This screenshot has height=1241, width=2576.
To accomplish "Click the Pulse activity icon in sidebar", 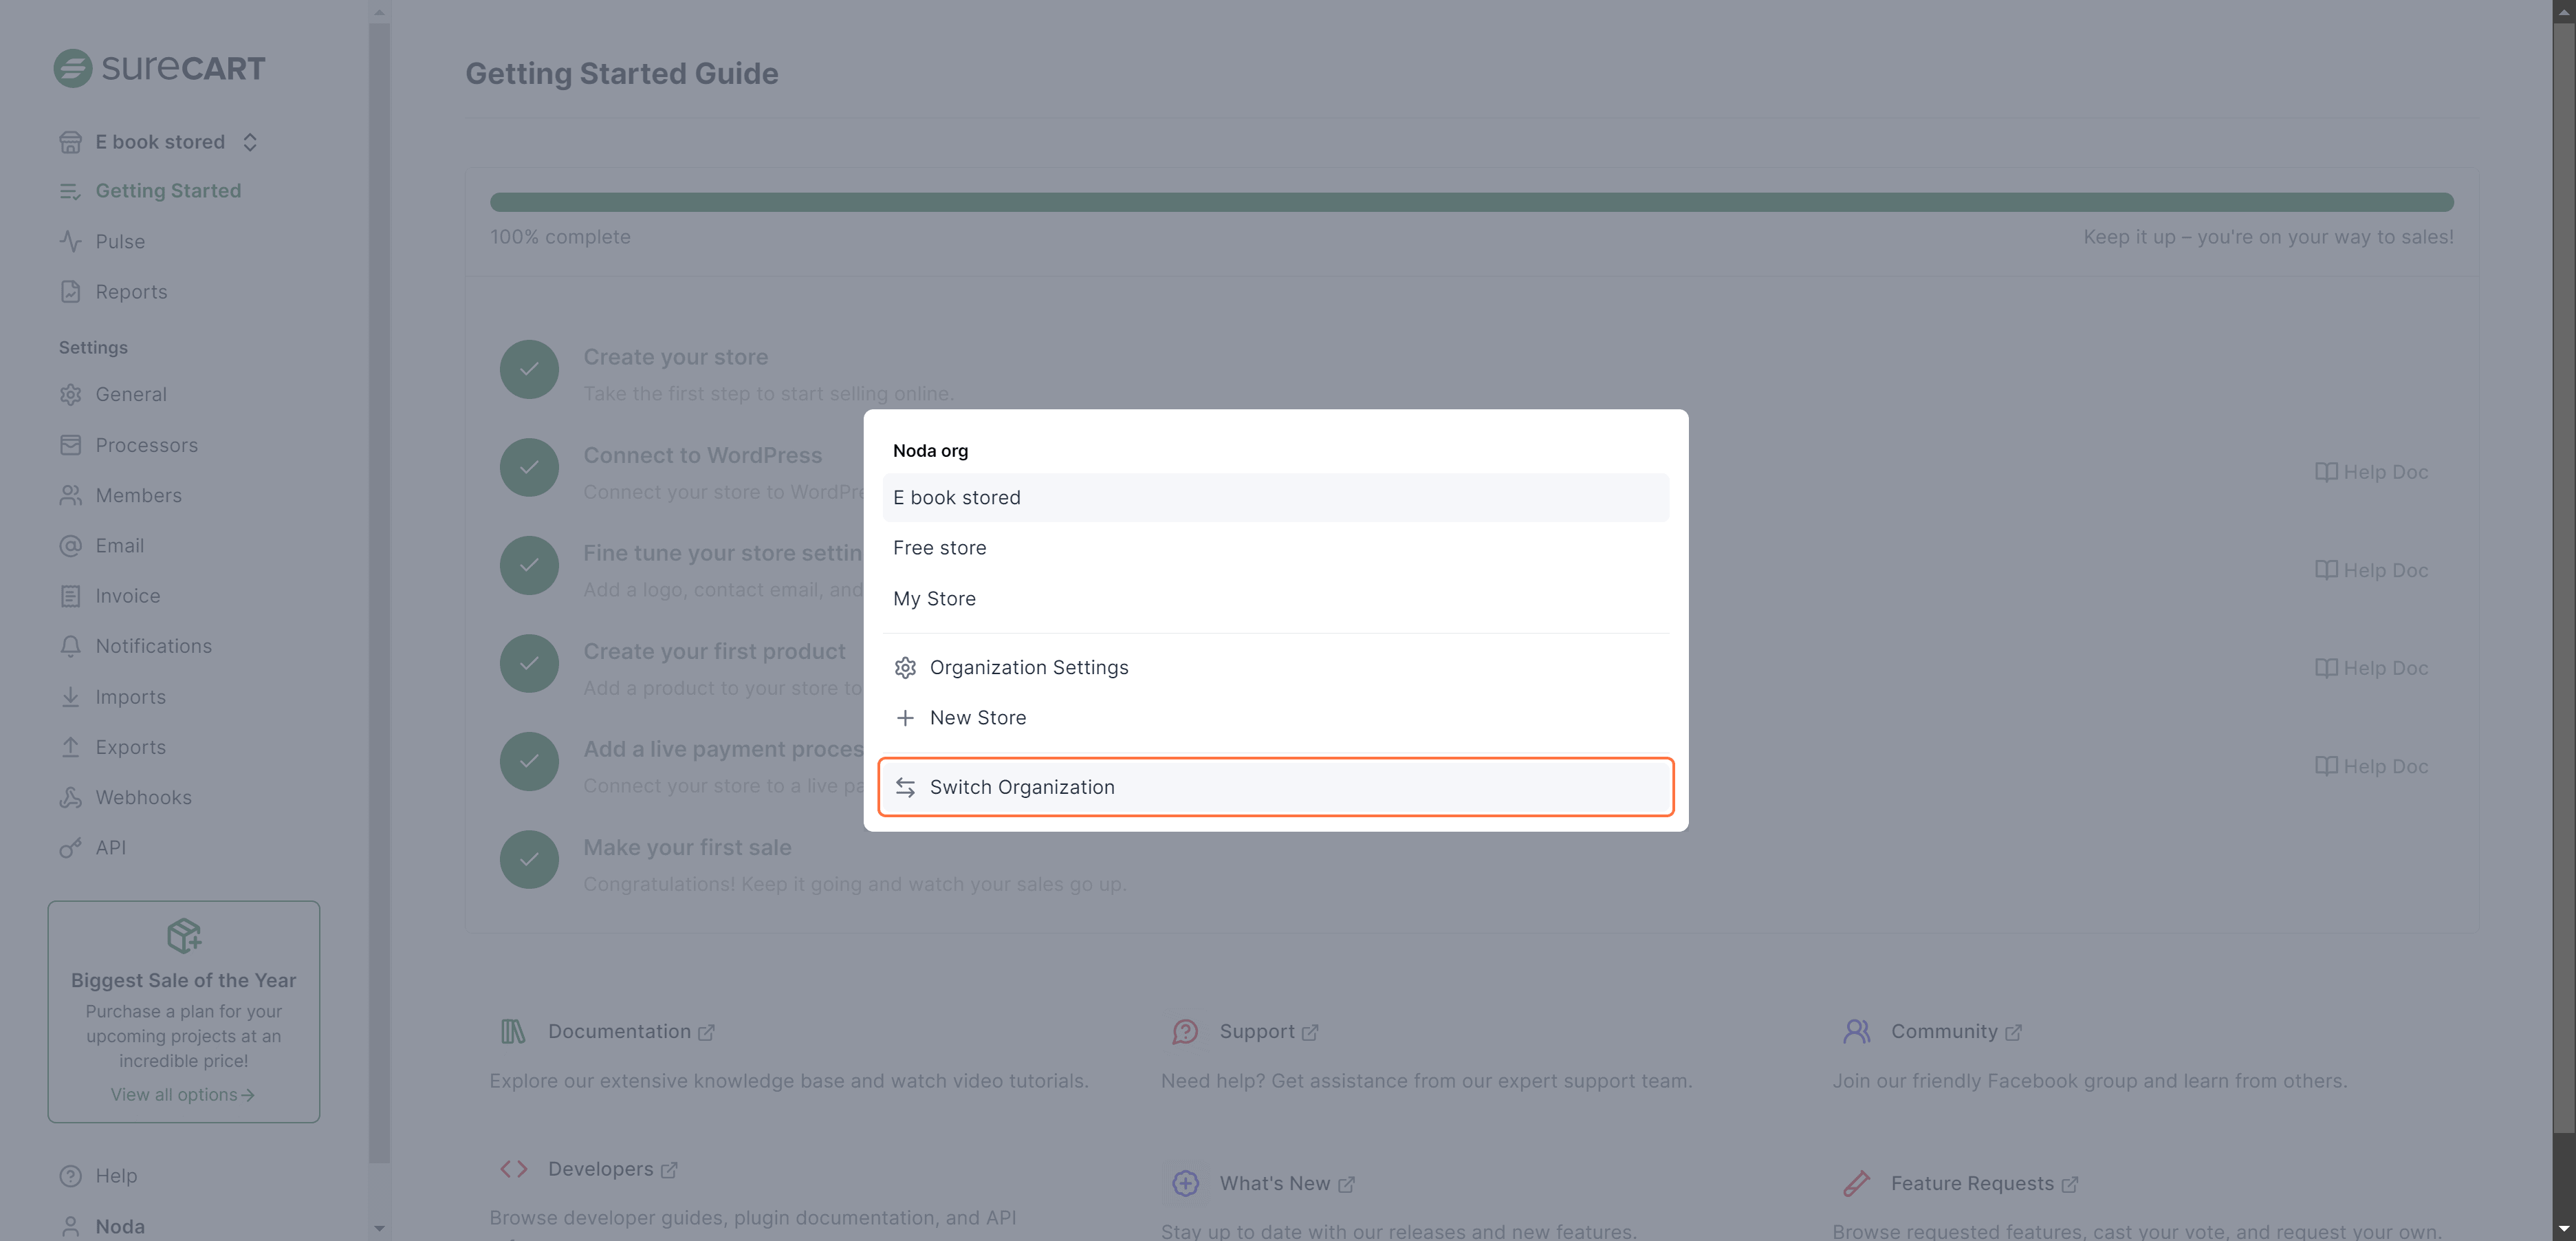I will (x=70, y=241).
